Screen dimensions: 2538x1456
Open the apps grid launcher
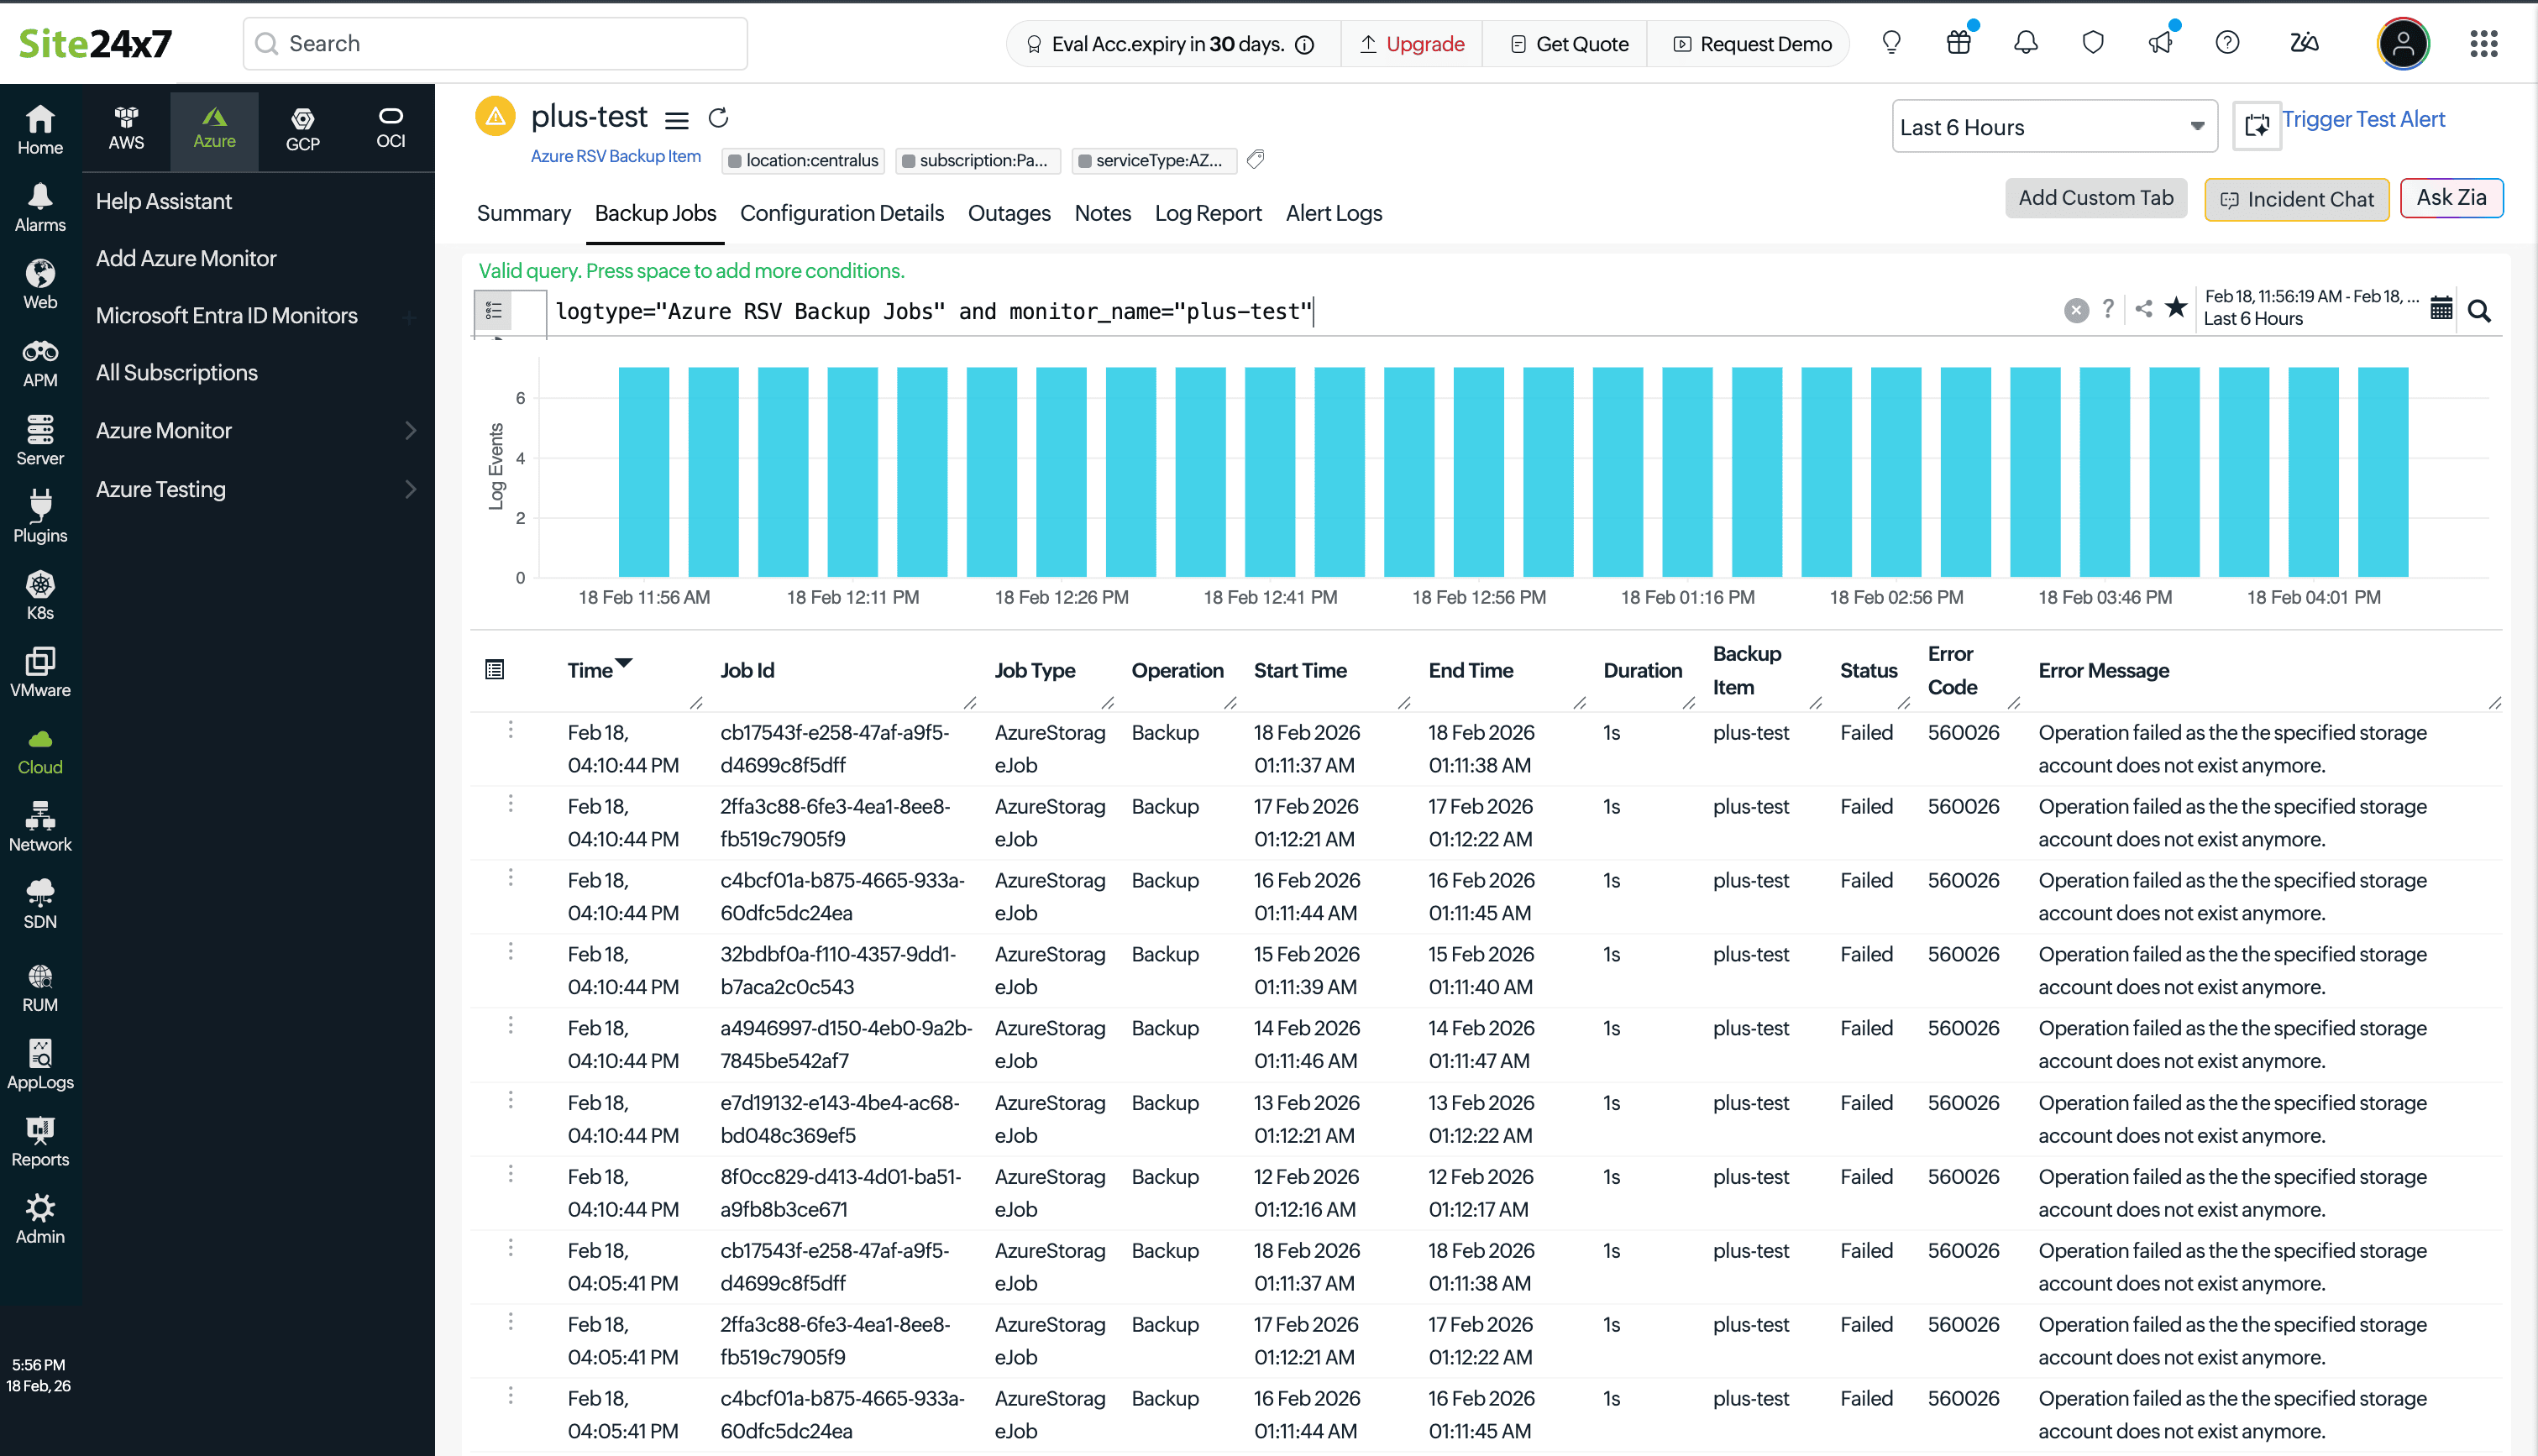pyautogui.click(x=2484, y=43)
